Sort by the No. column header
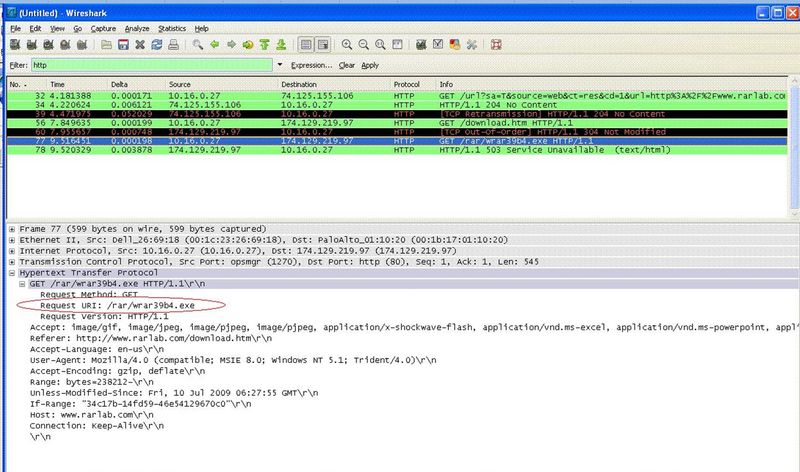800x472 pixels. click(26, 84)
